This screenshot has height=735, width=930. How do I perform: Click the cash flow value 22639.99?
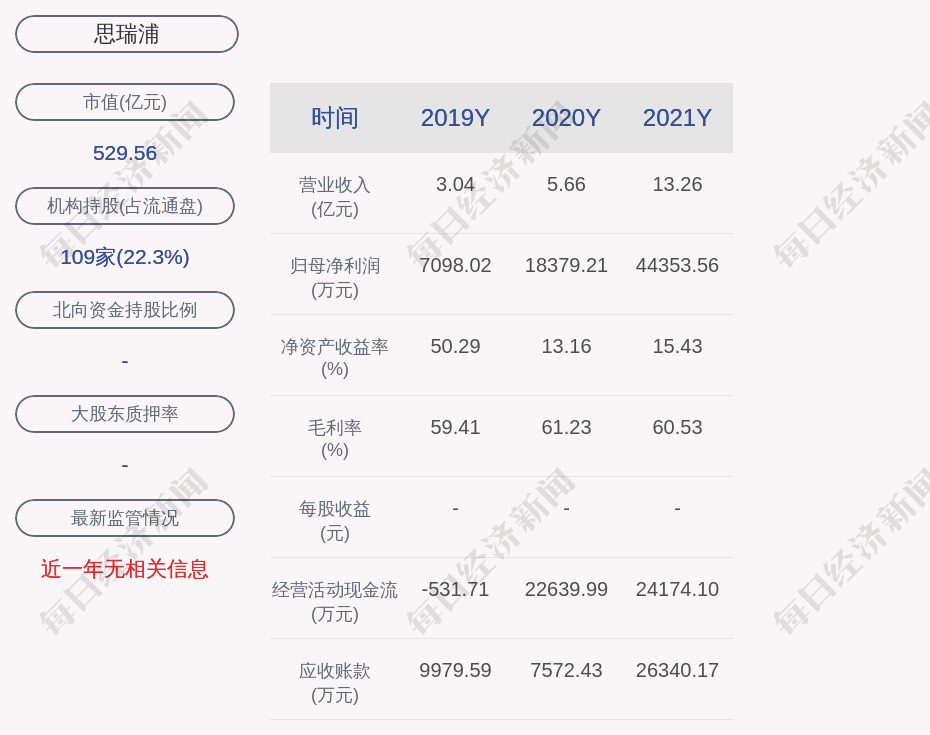click(566, 589)
